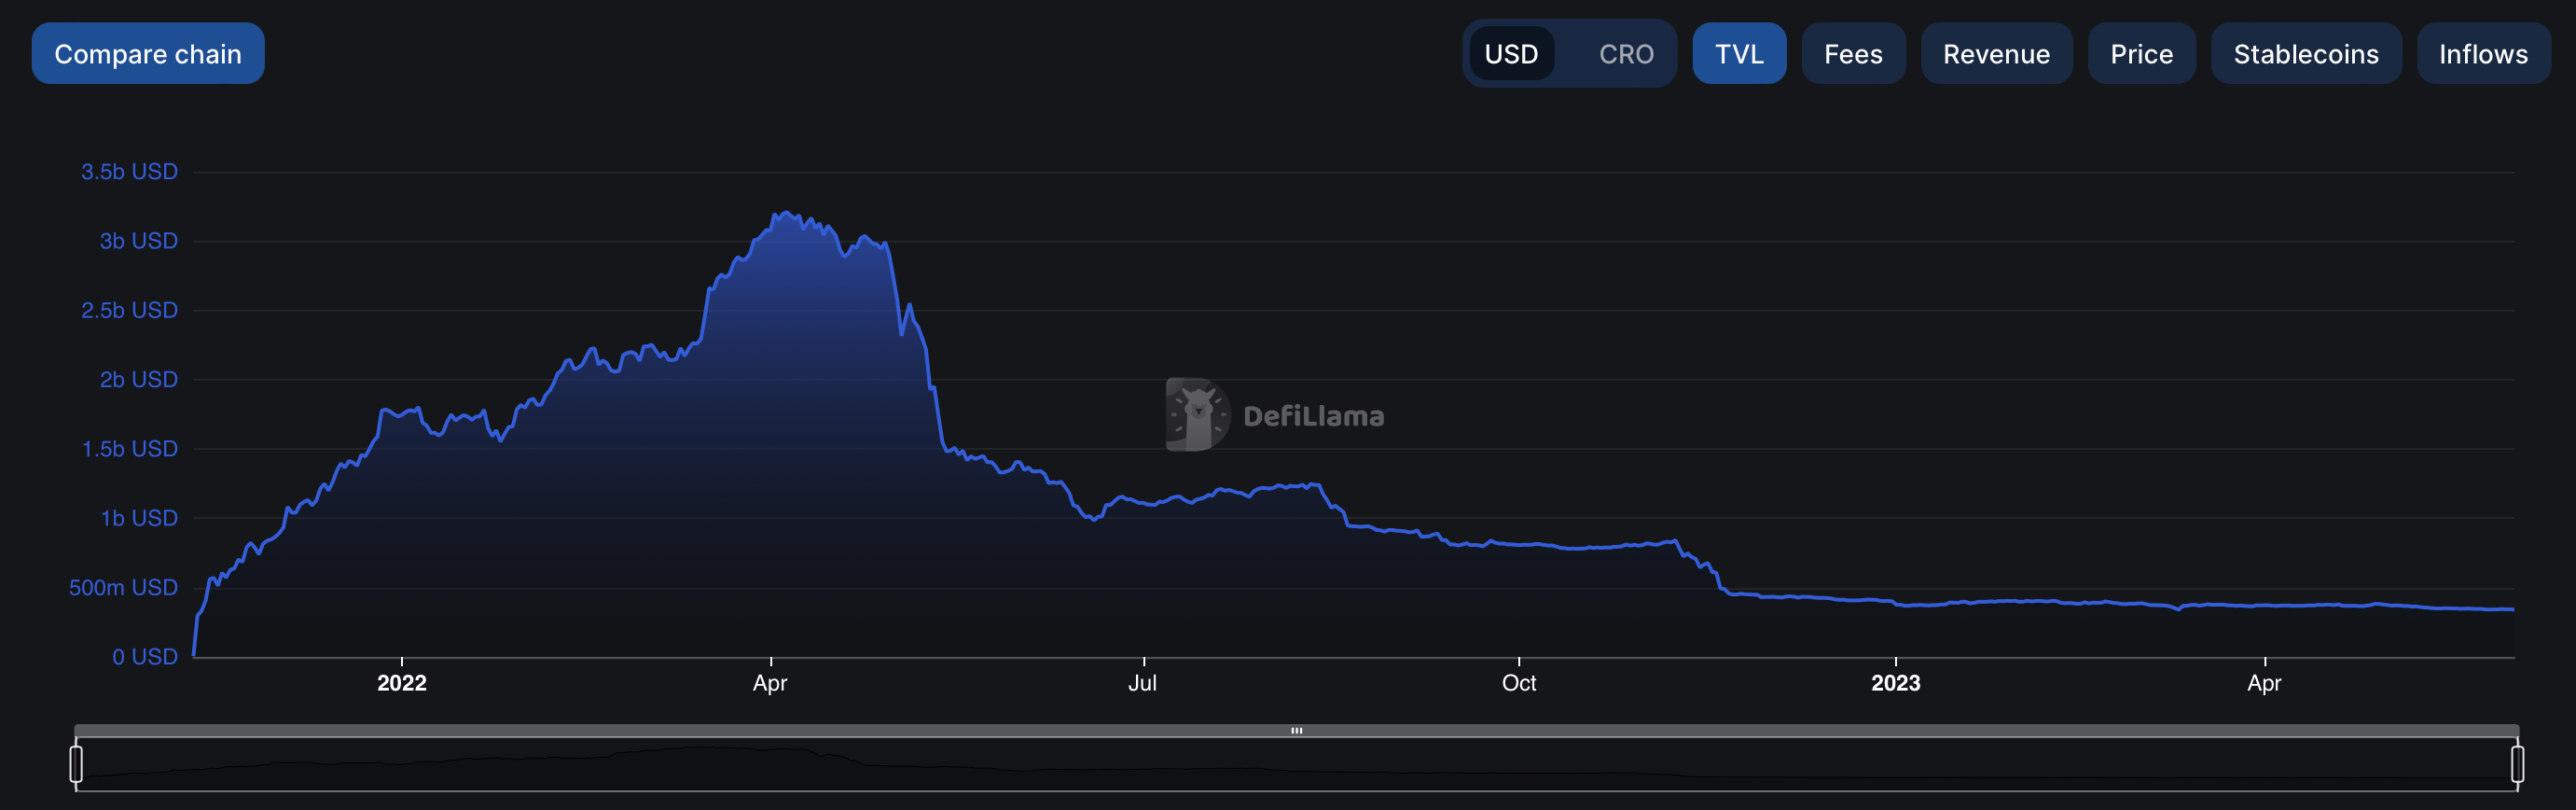Click the 0 USD axis label
Screen dimensions: 2576x810
(x=144, y=656)
